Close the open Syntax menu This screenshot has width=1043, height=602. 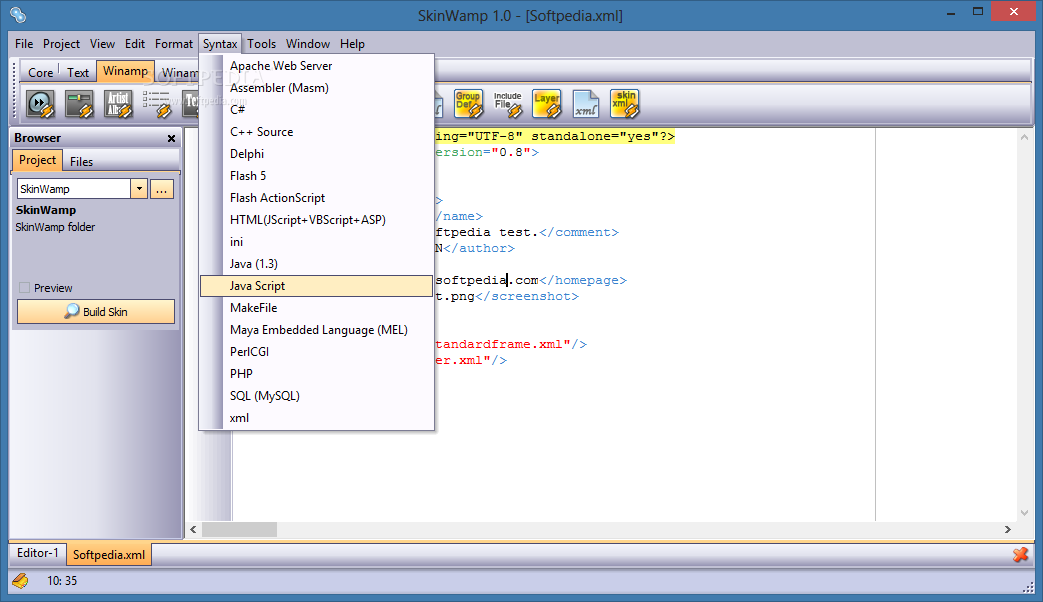click(x=220, y=44)
